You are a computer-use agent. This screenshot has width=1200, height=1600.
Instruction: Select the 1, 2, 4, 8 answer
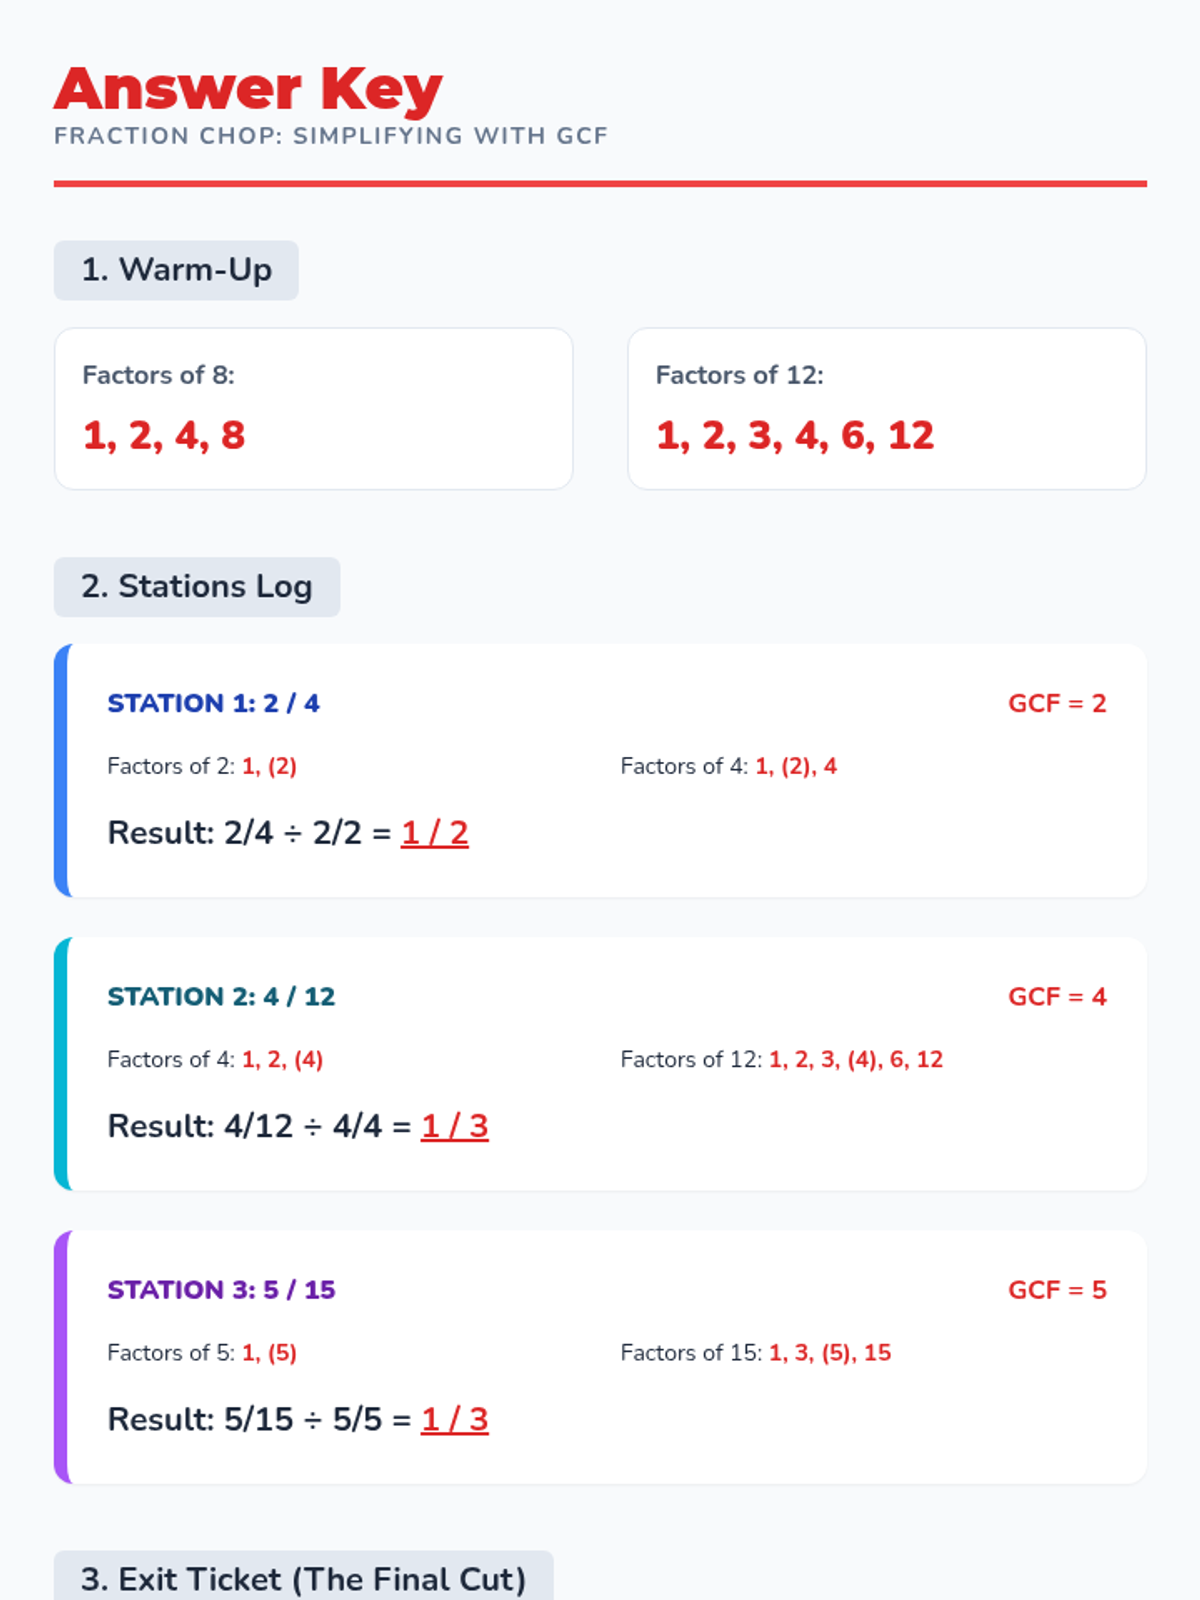click(164, 436)
